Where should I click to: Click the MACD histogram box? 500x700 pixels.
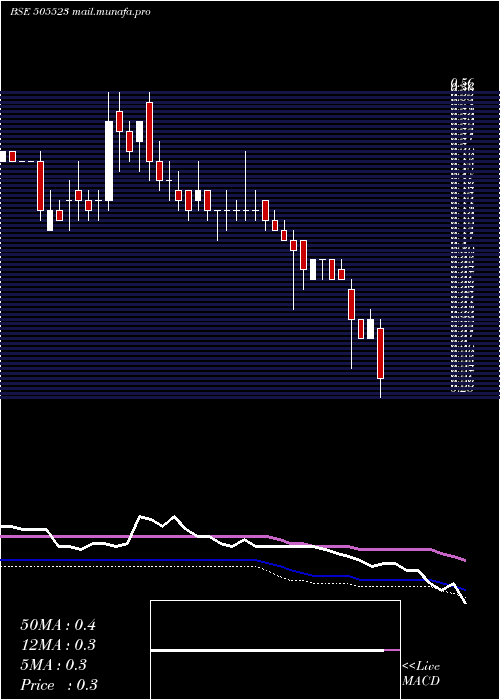[x=275, y=650]
